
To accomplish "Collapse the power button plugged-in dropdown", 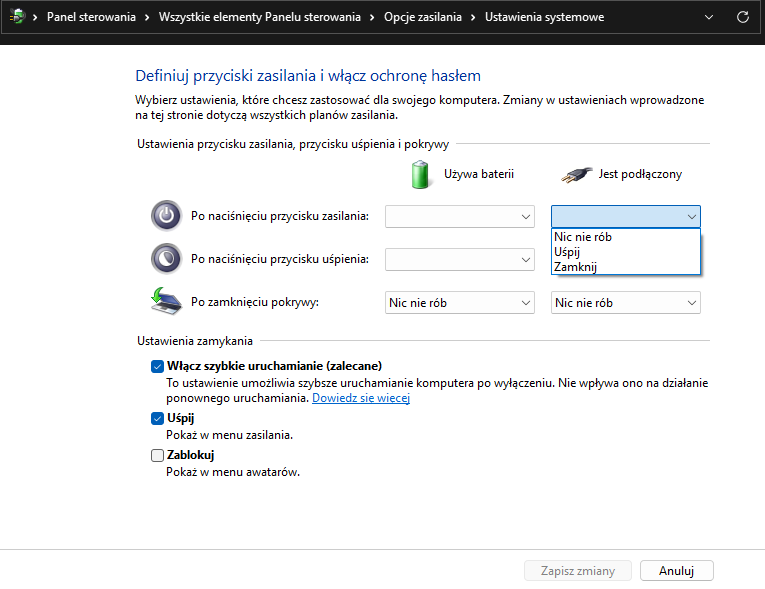I will click(625, 216).
